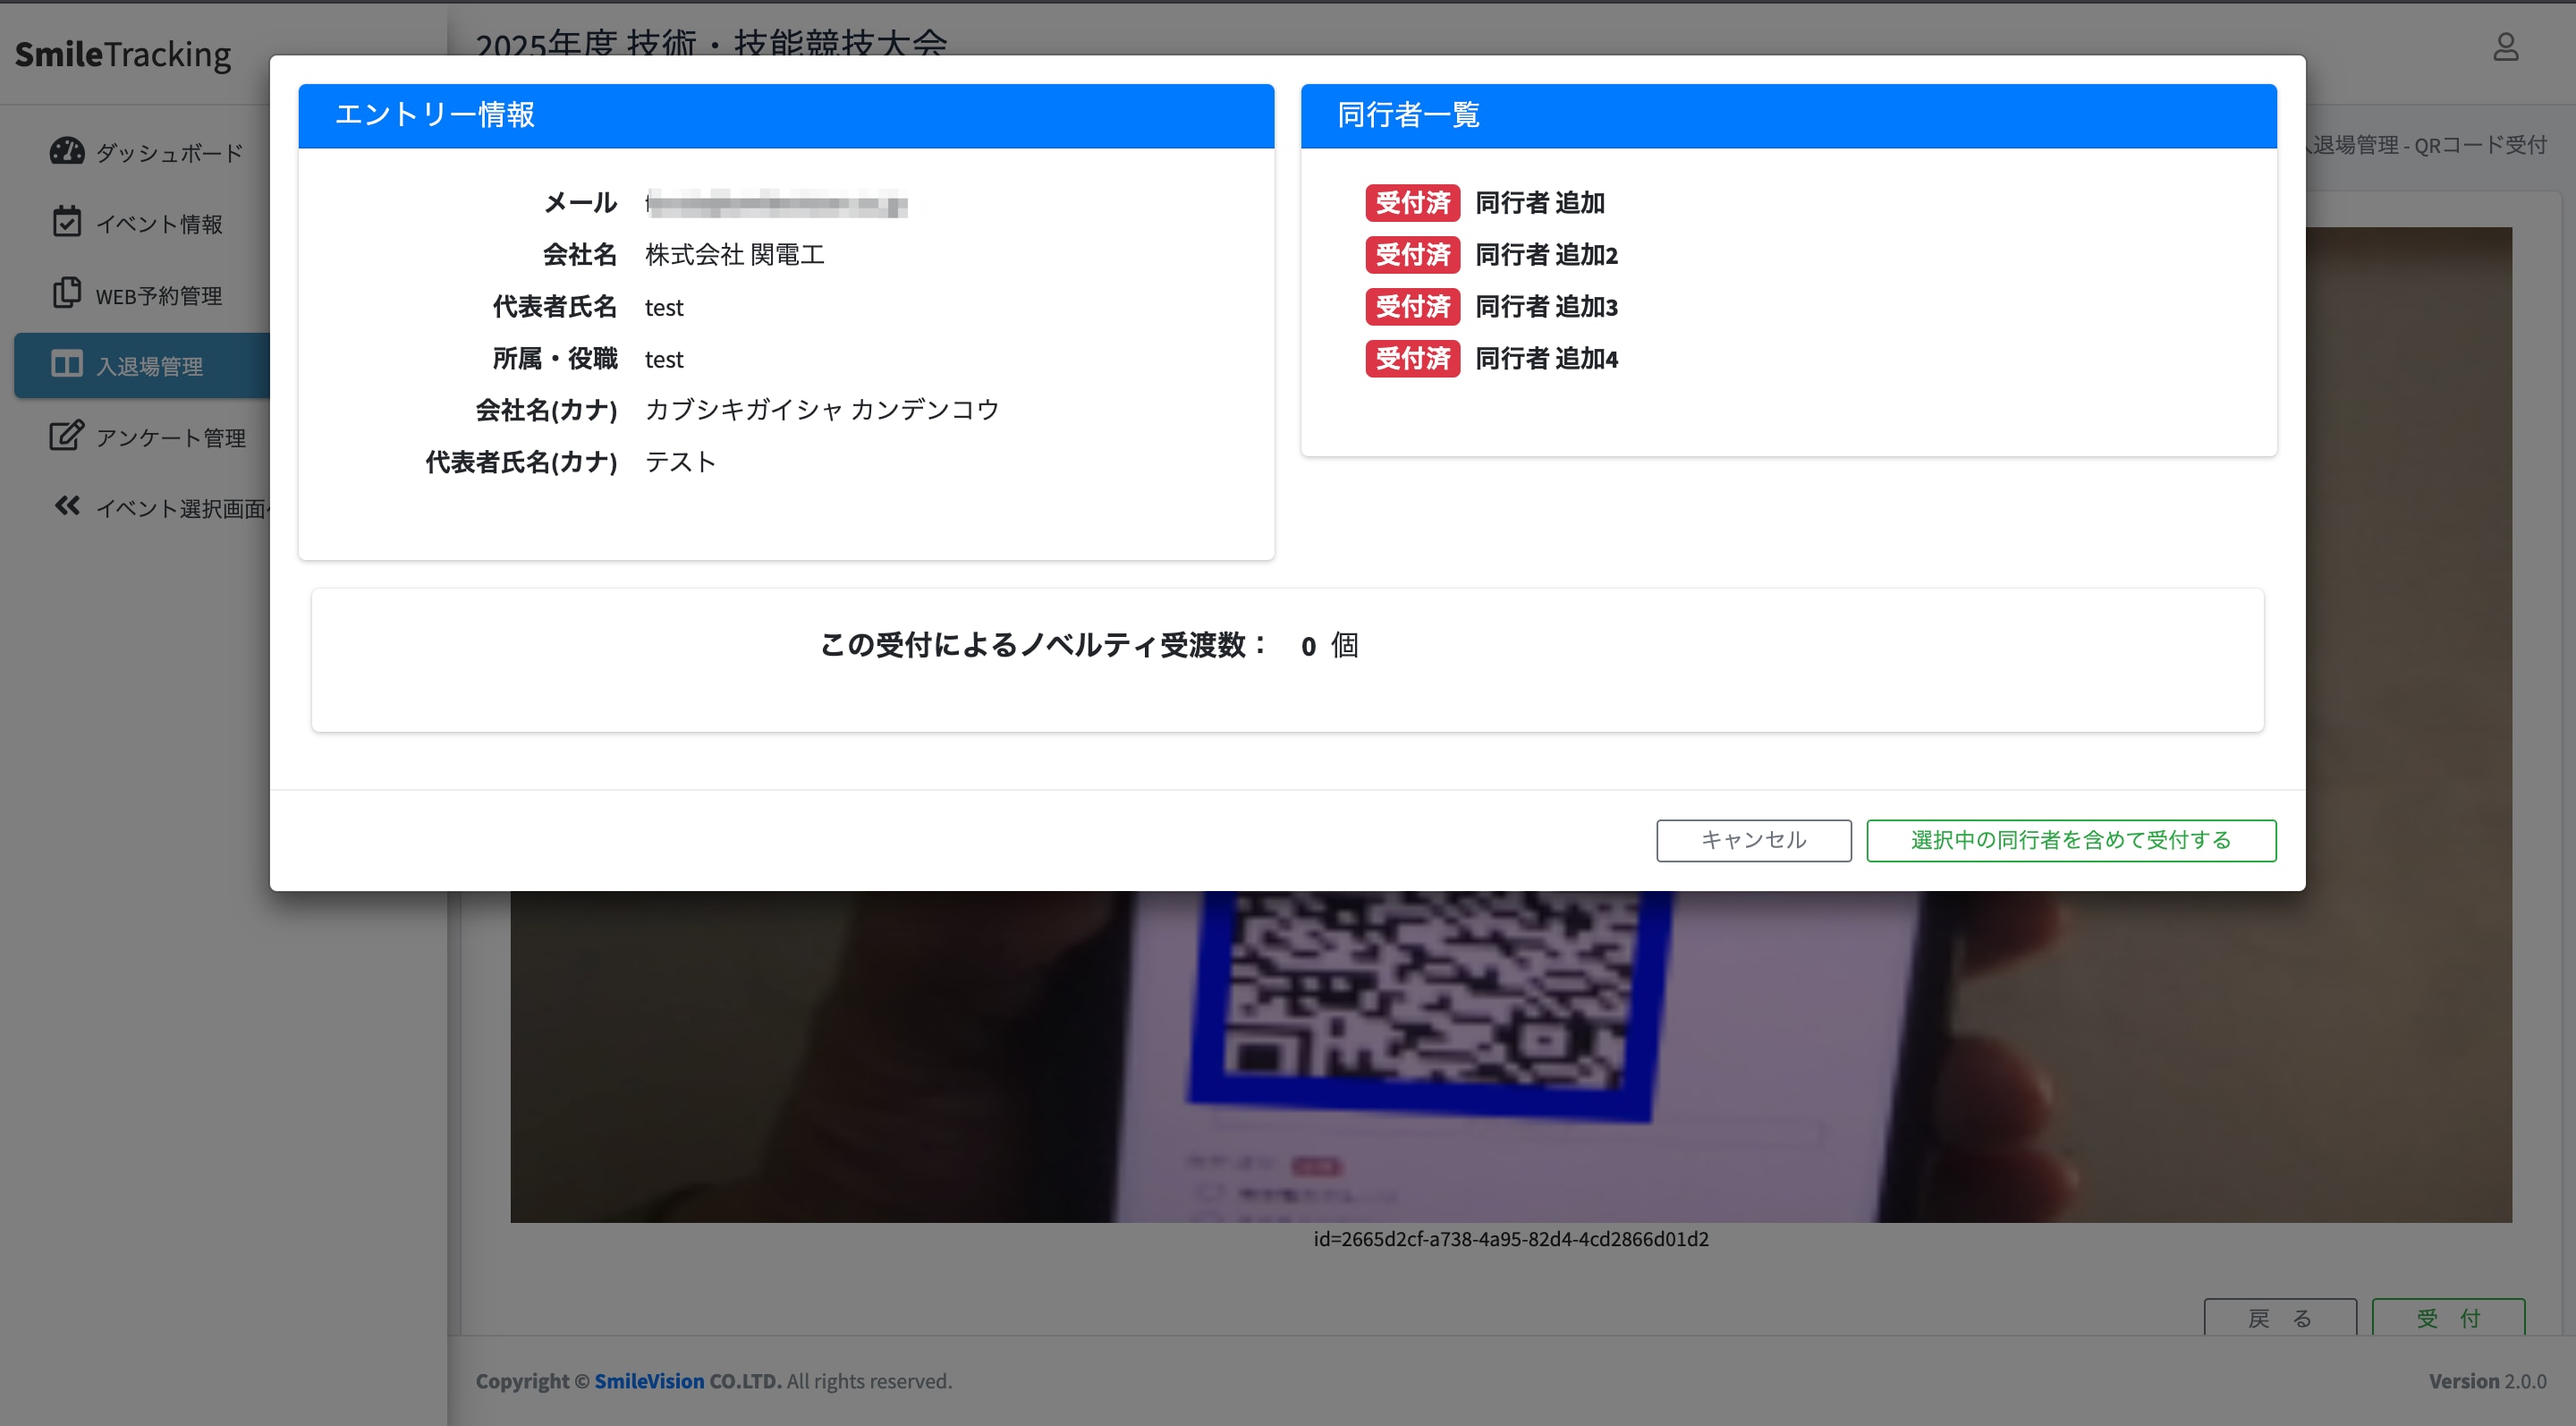Image resolution: width=2576 pixels, height=1426 pixels.
Task: Click the copy icon beside WEB予約管理
Action: (67, 293)
